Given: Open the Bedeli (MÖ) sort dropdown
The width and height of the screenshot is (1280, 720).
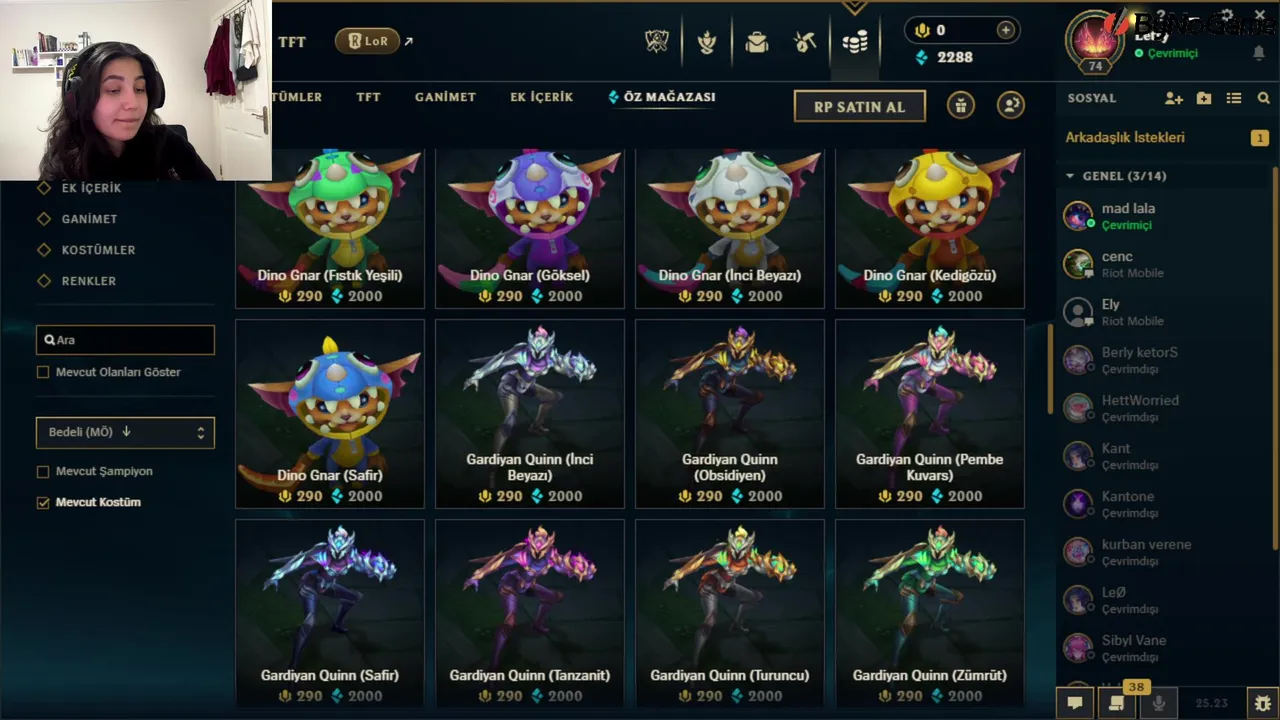Looking at the screenshot, I should [x=125, y=432].
